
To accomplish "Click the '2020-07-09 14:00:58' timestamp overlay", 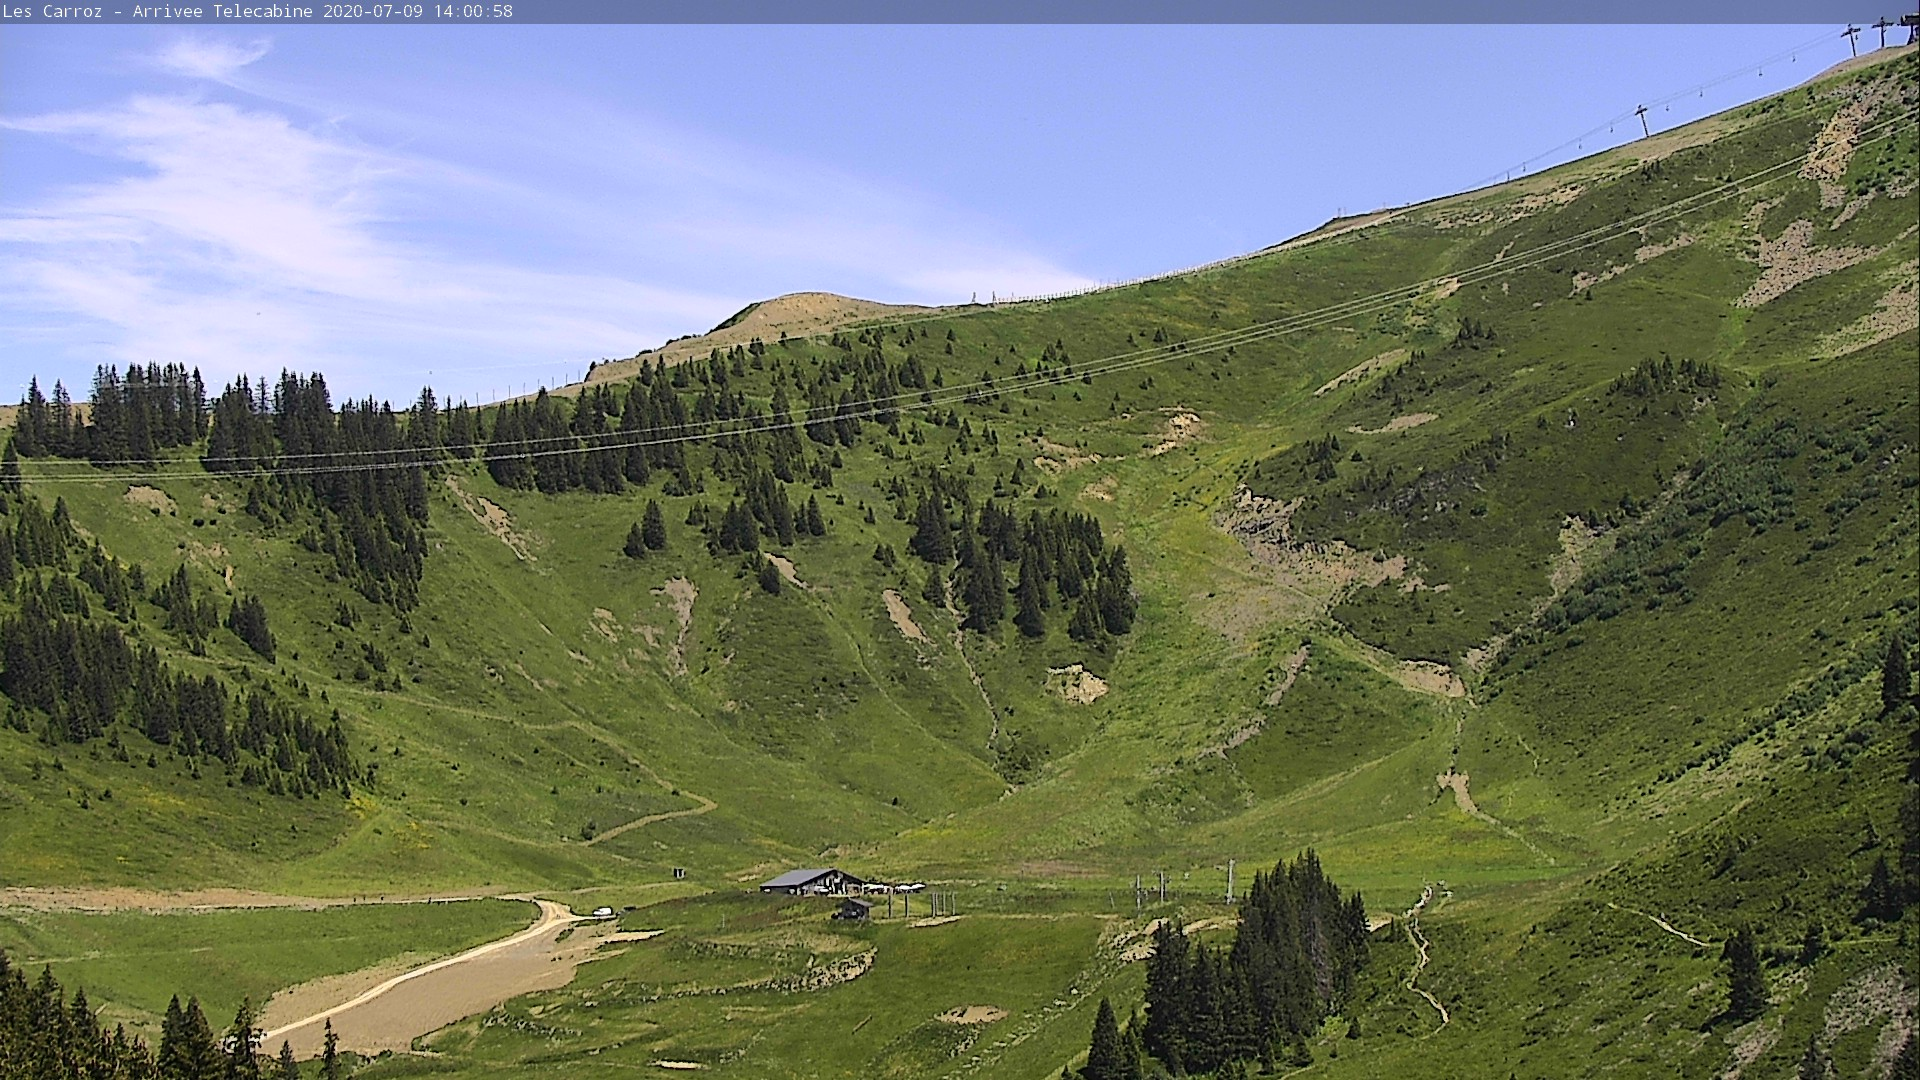I will coord(418,12).
